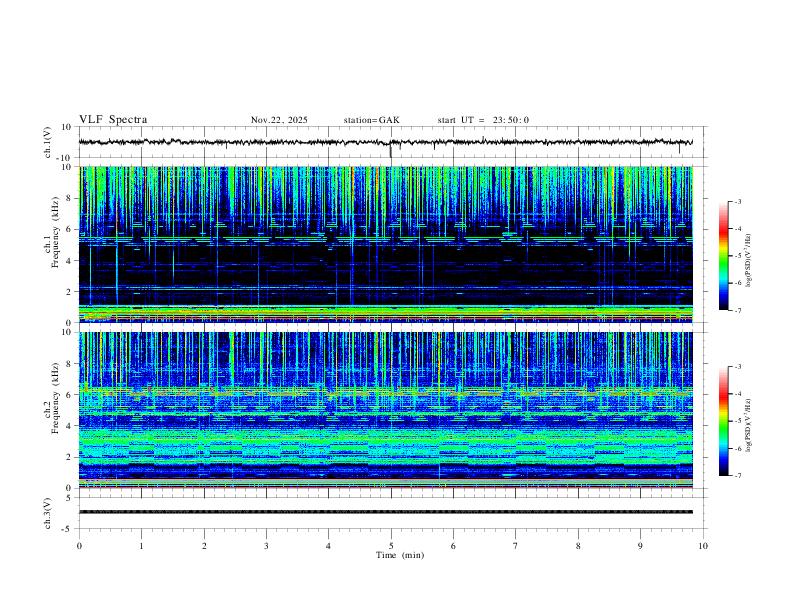The width and height of the screenshot is (792, 612).
Task: Click the time axis tick label "10"
Action: 703,546
